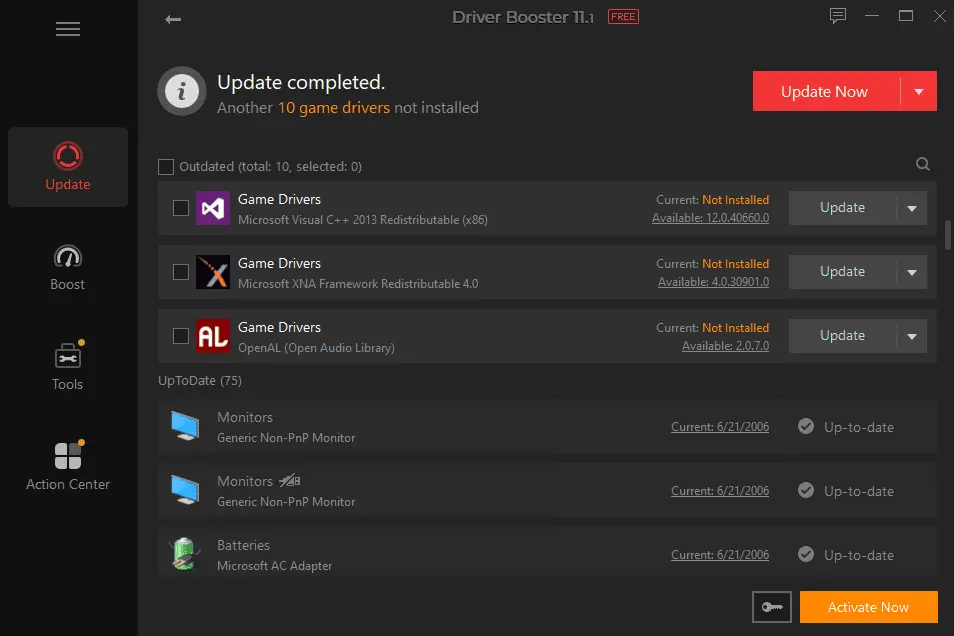Open the Tools section
The height and width of the screenshot is (636, 954).
pyautogui.click(x=68, y=367)
